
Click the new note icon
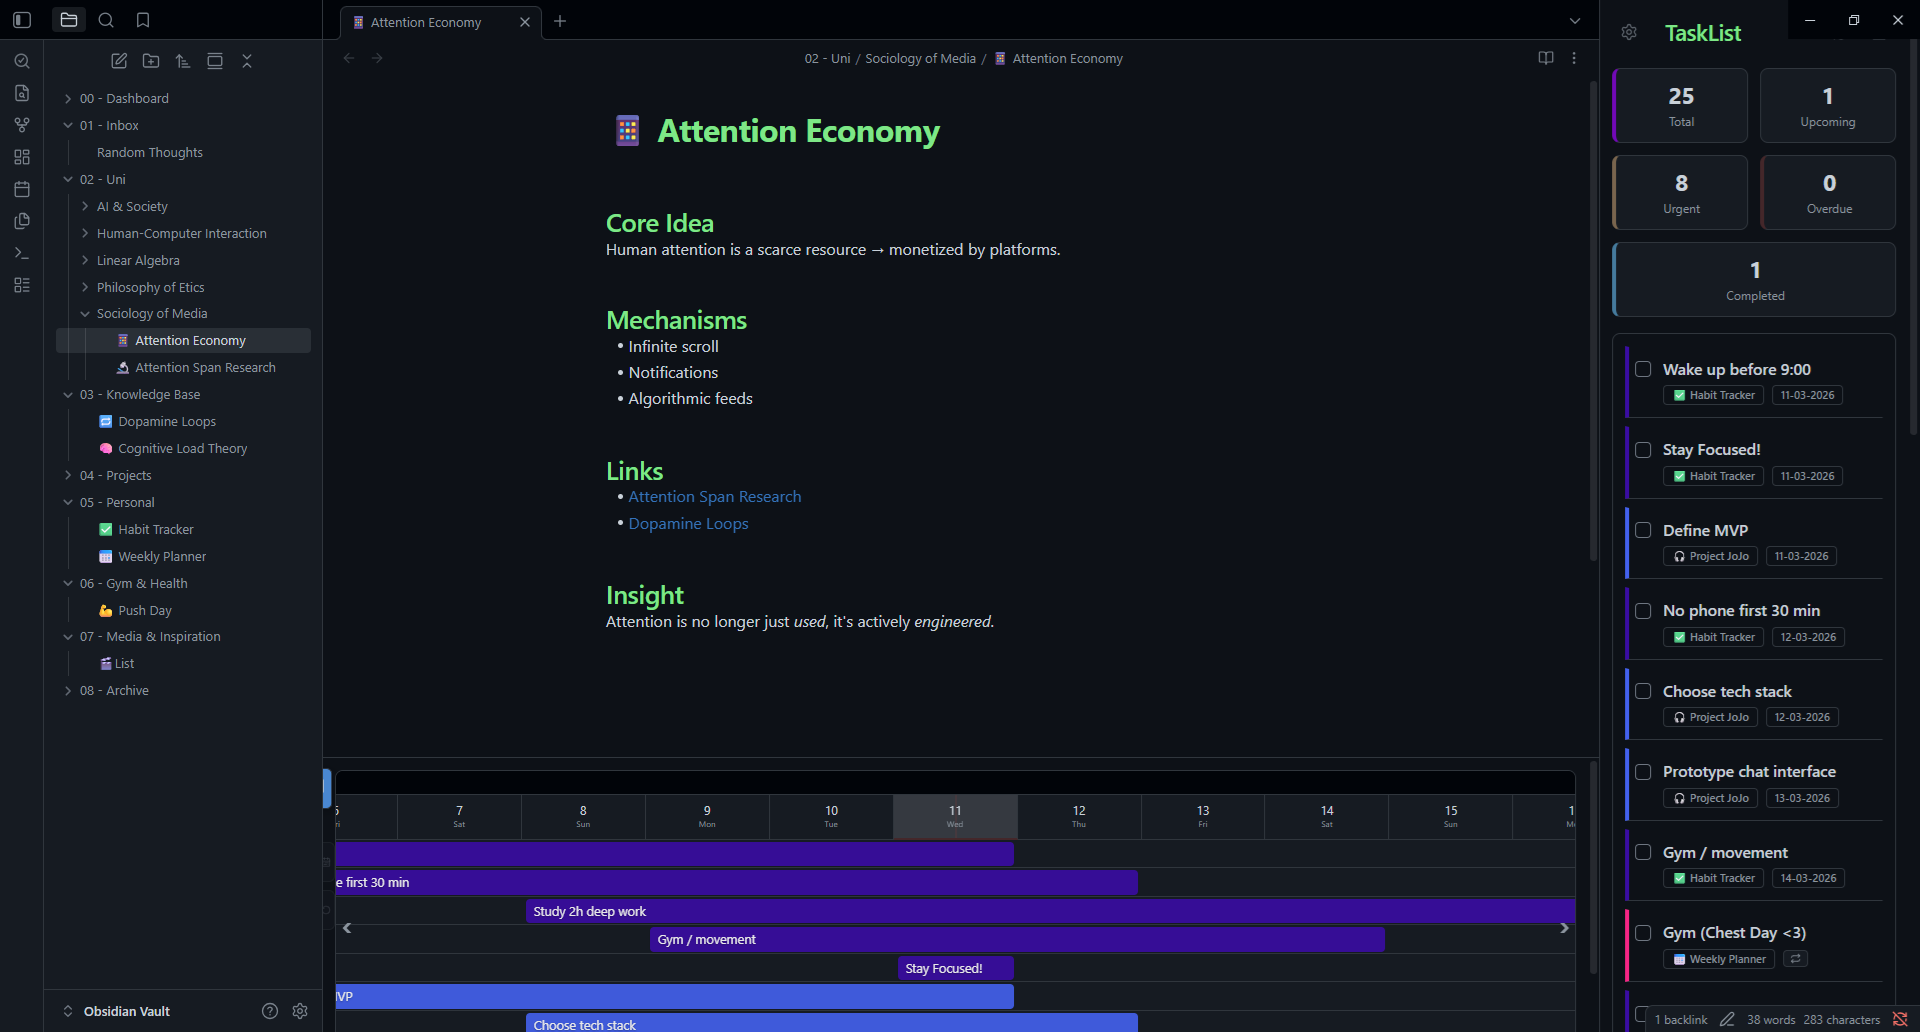(x=119, y=61)
